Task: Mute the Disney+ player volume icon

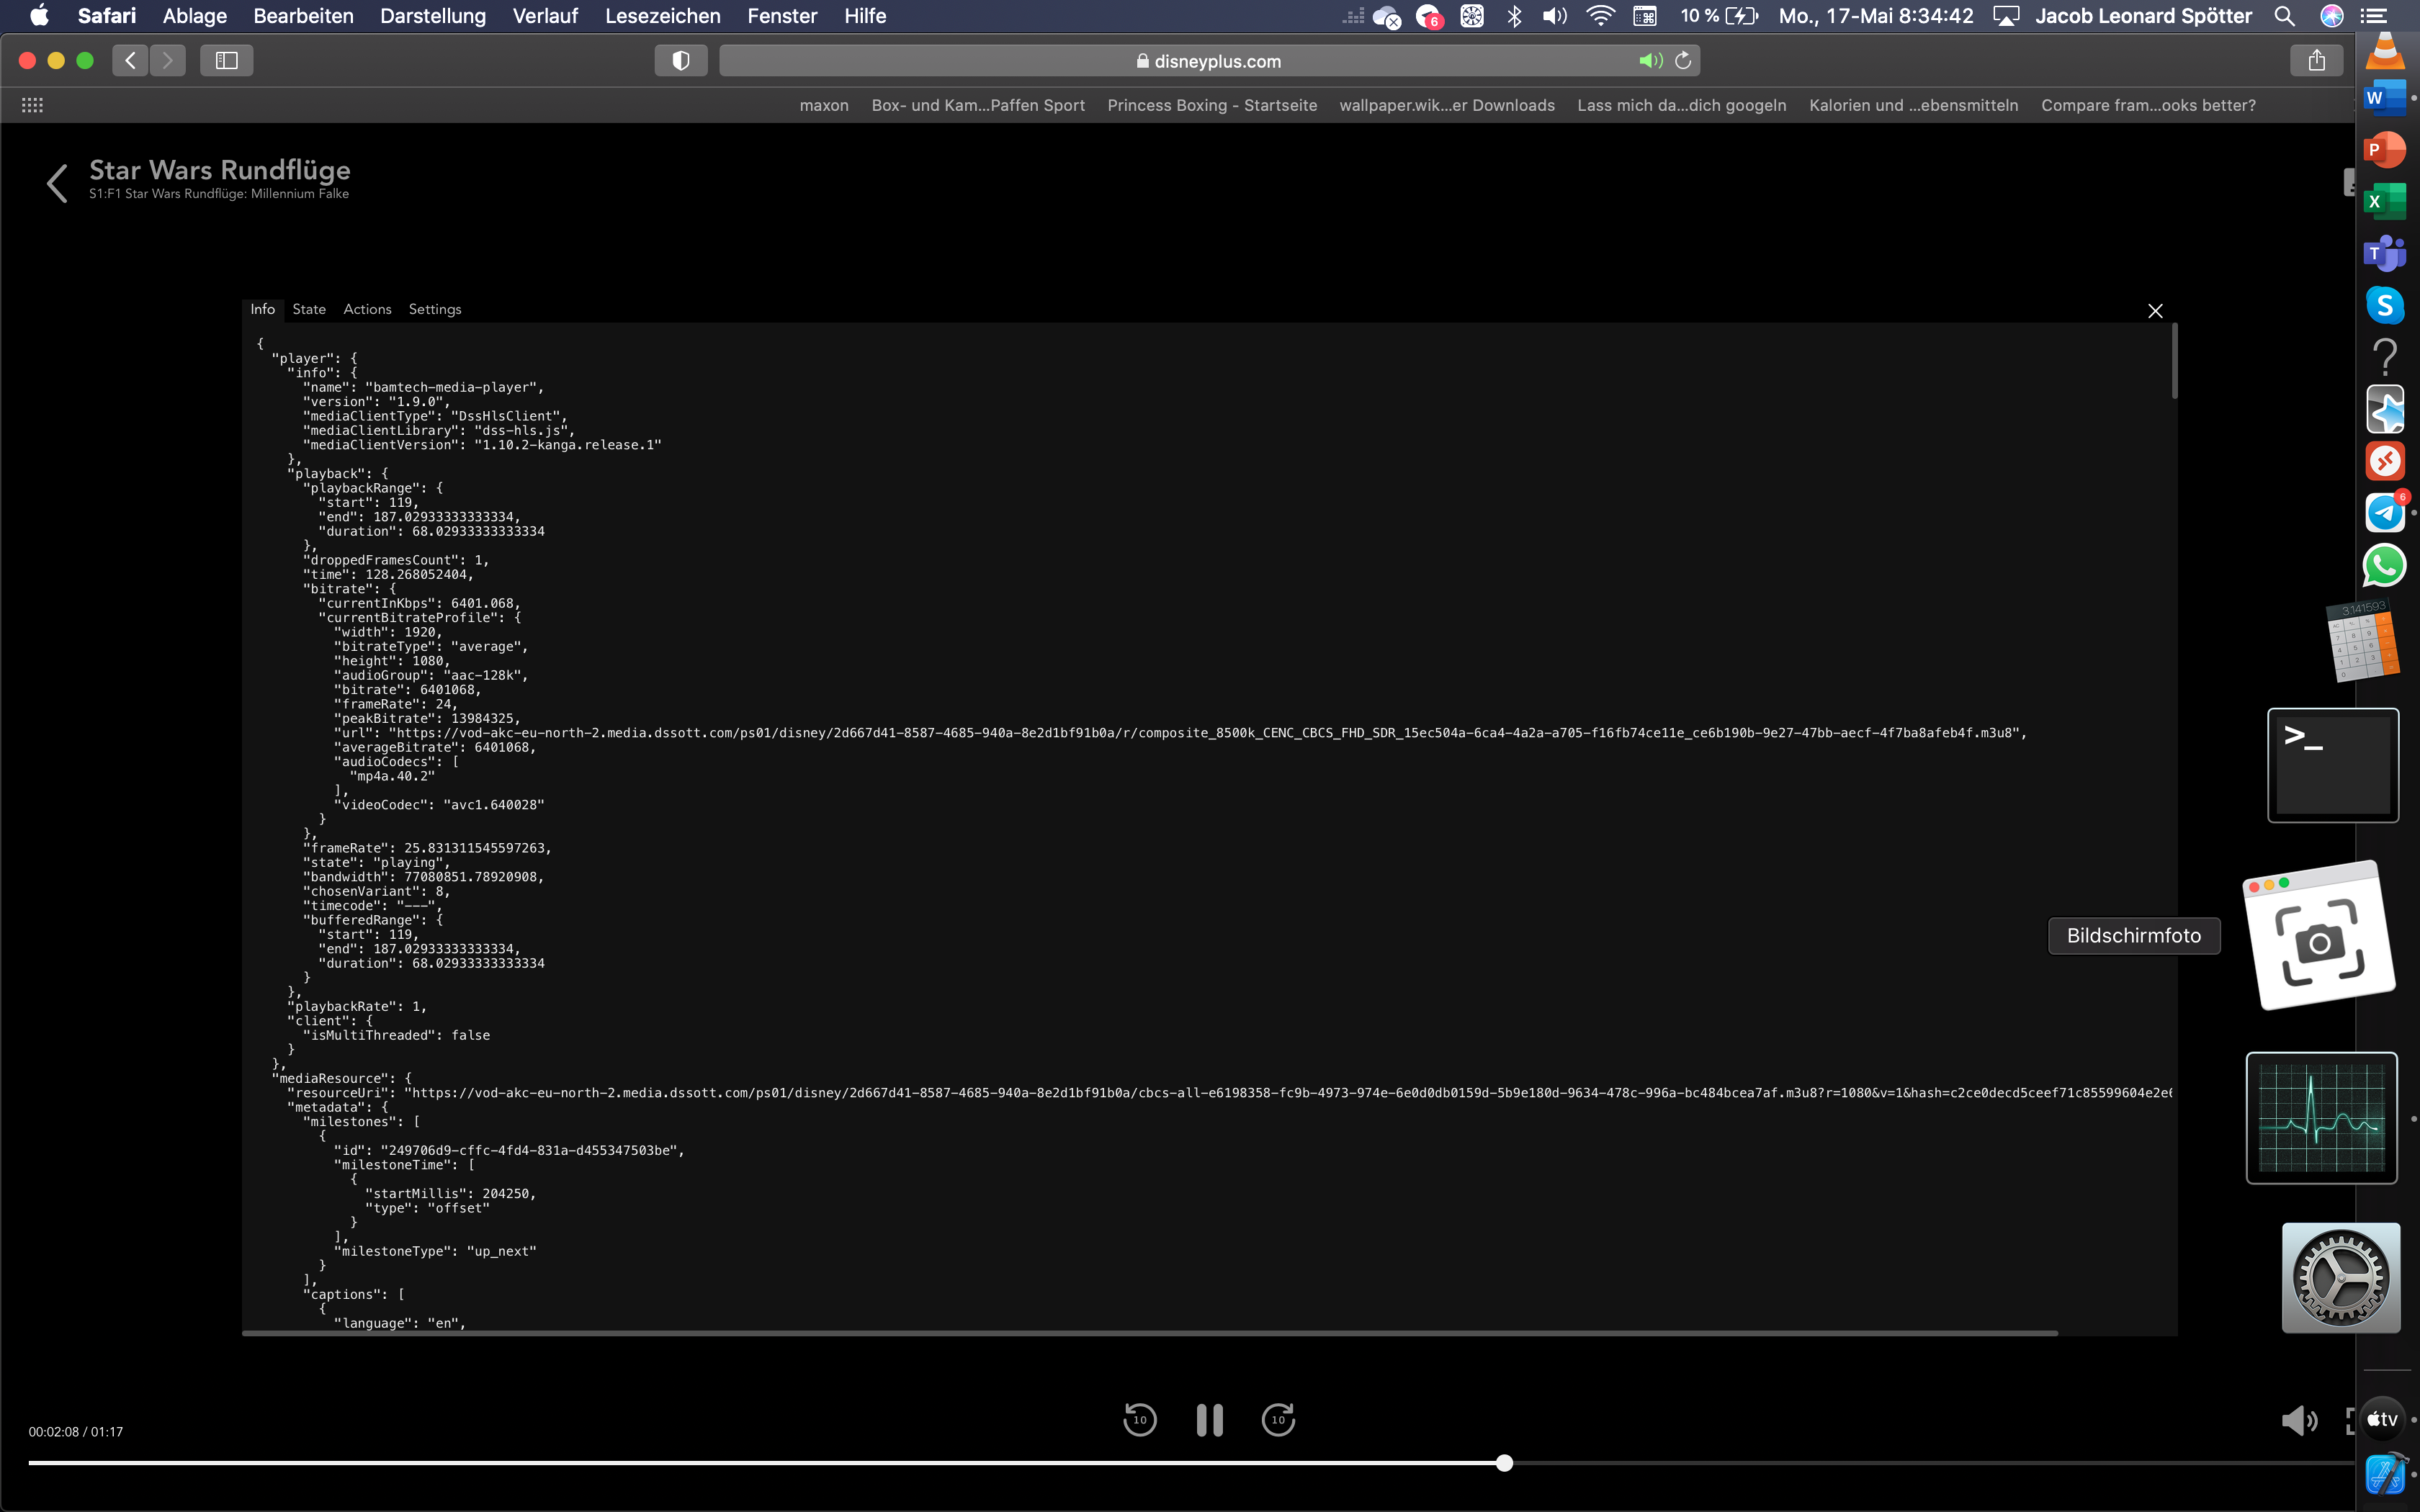Action: (2298, 1420)
